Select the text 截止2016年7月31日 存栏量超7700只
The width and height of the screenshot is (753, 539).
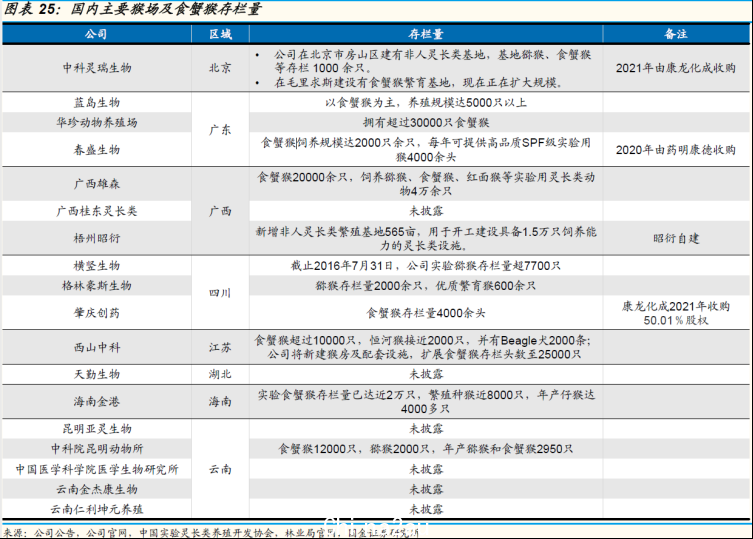[x=426, y=265]
